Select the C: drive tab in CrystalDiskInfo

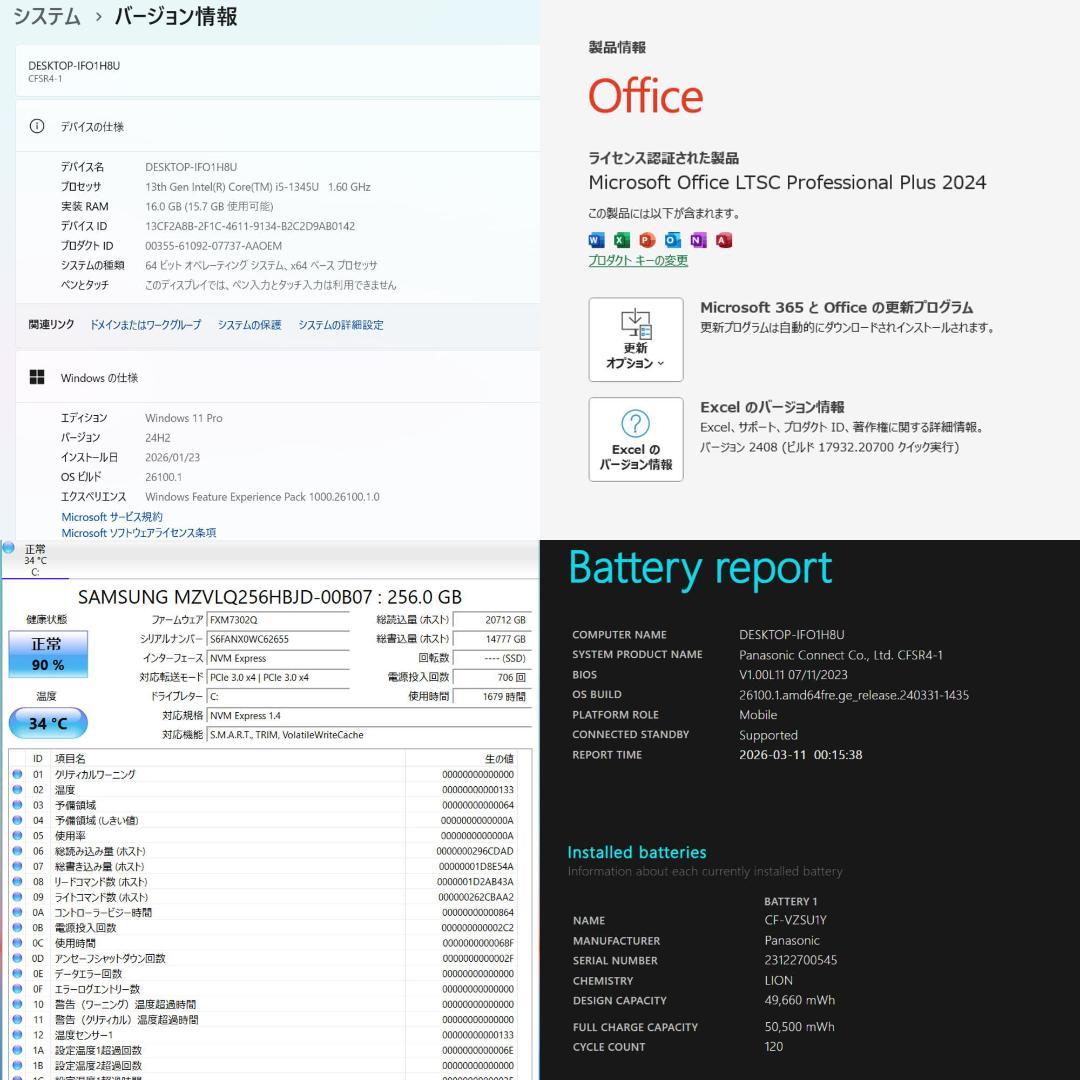coord(35,561)
